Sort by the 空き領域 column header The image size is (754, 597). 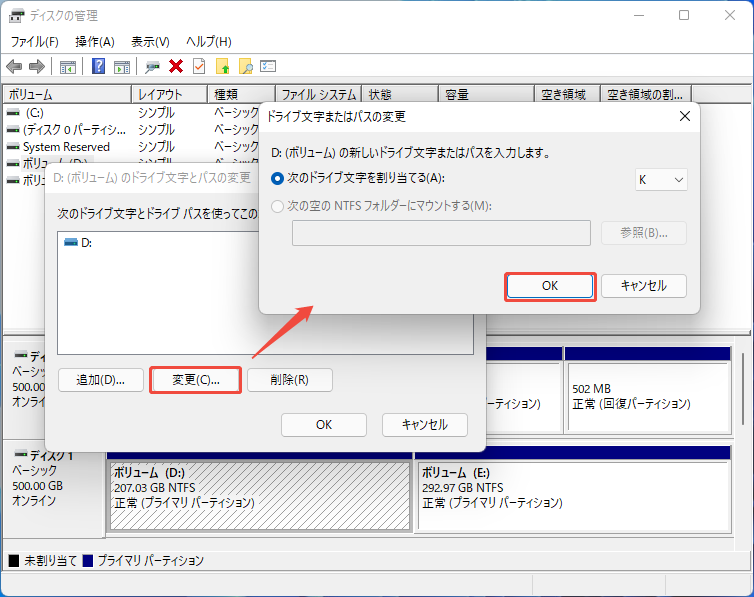567,95
